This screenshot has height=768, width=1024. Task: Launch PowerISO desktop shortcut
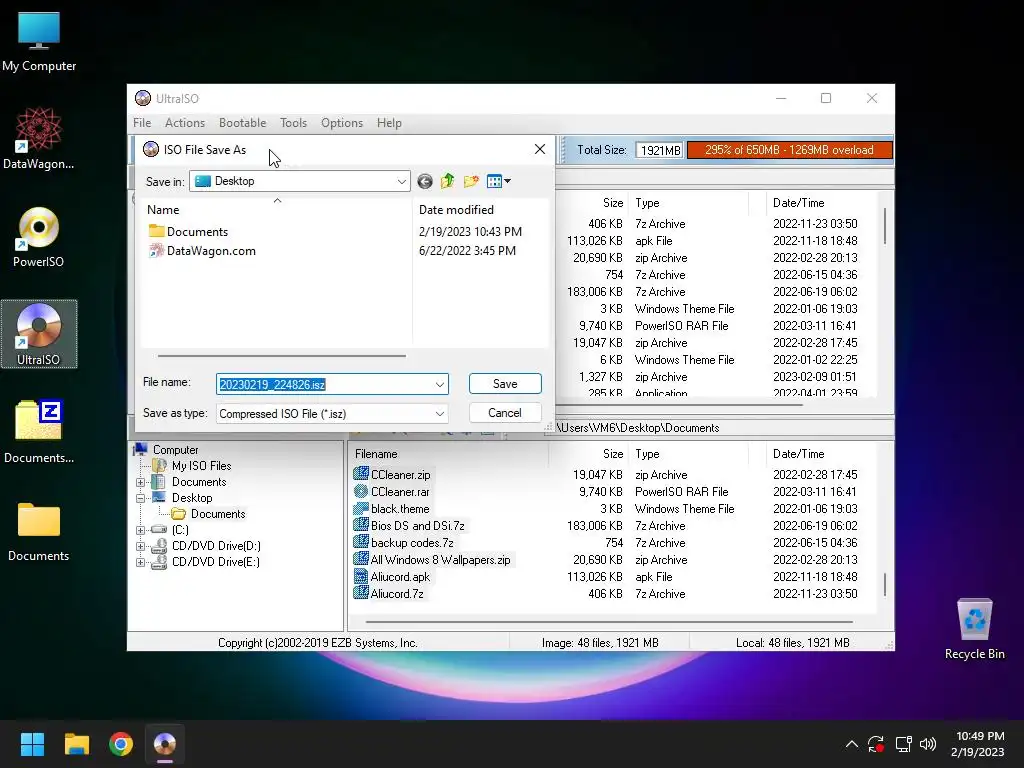click(x=39, y=237)
